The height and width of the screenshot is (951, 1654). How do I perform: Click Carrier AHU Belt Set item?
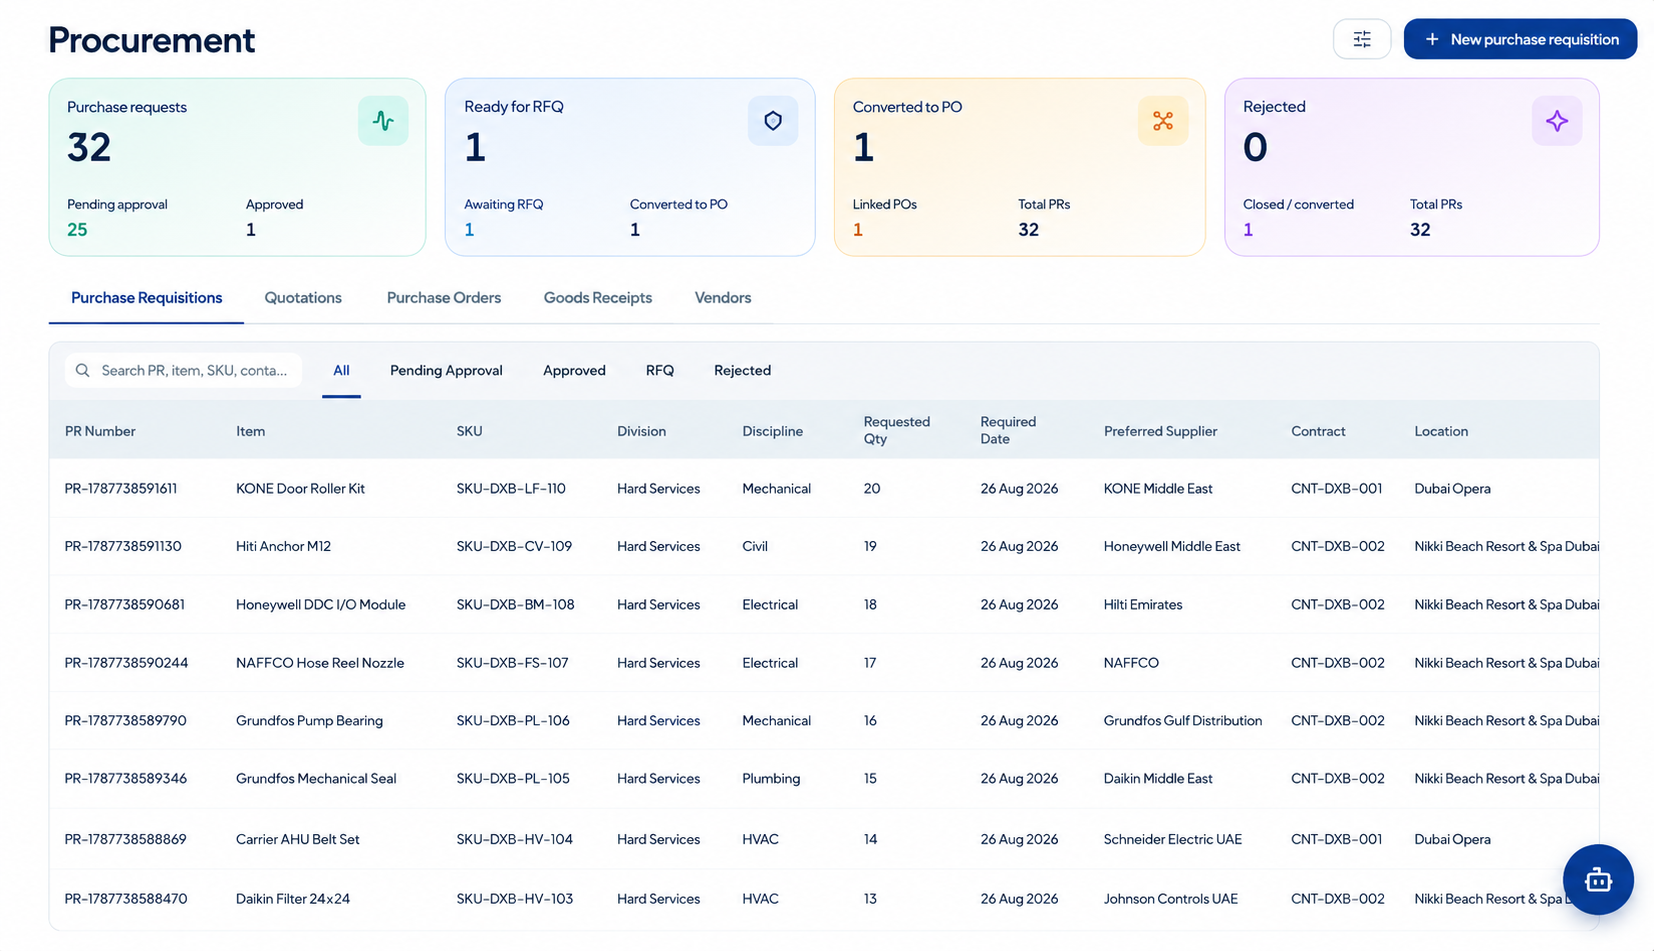click(x=298, y=839)
